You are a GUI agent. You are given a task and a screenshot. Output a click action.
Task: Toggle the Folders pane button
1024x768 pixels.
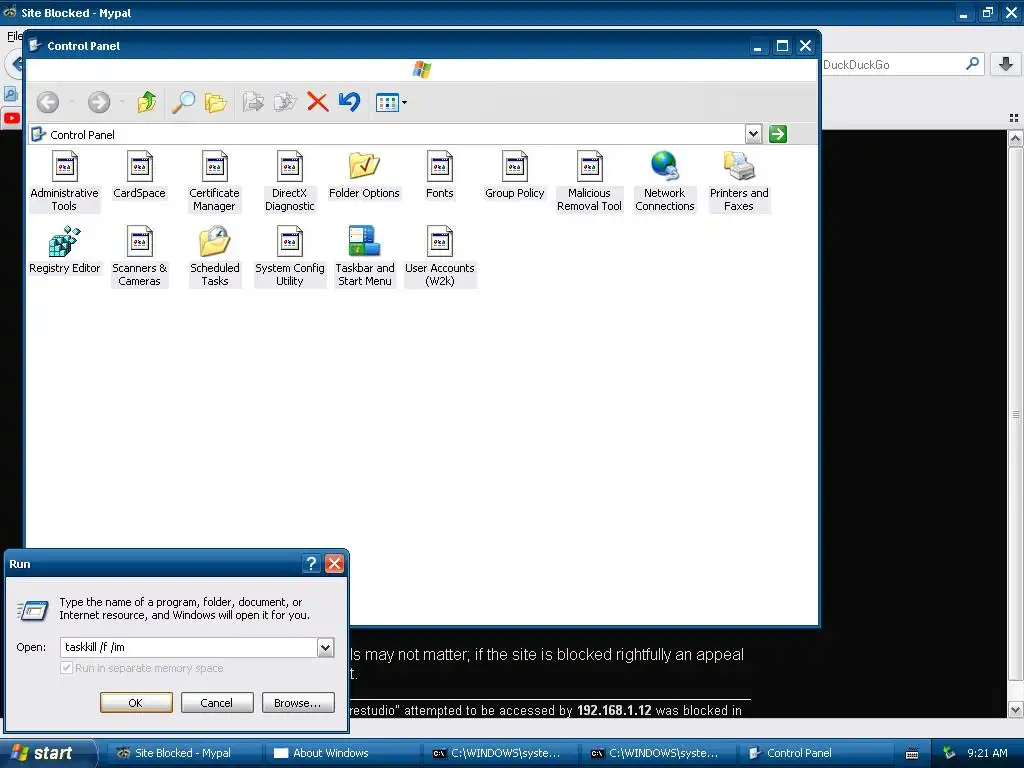pos(216,102)
